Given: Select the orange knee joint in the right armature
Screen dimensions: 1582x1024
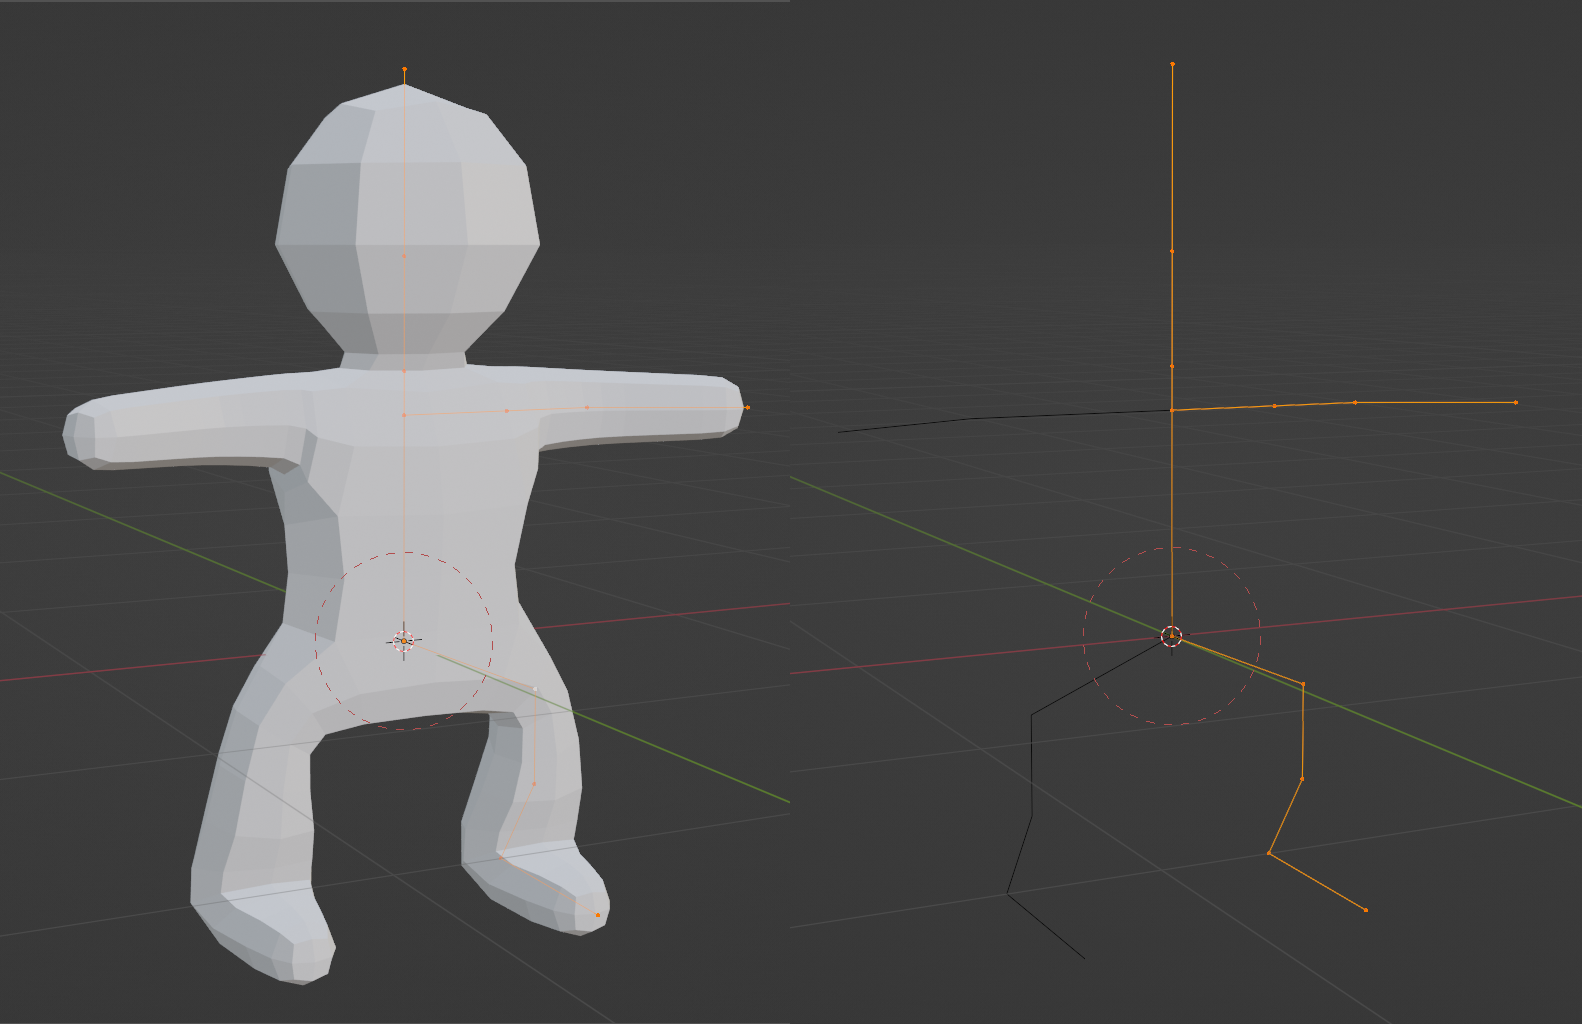Looking at the screenshot, I should tap(1301, 779).
